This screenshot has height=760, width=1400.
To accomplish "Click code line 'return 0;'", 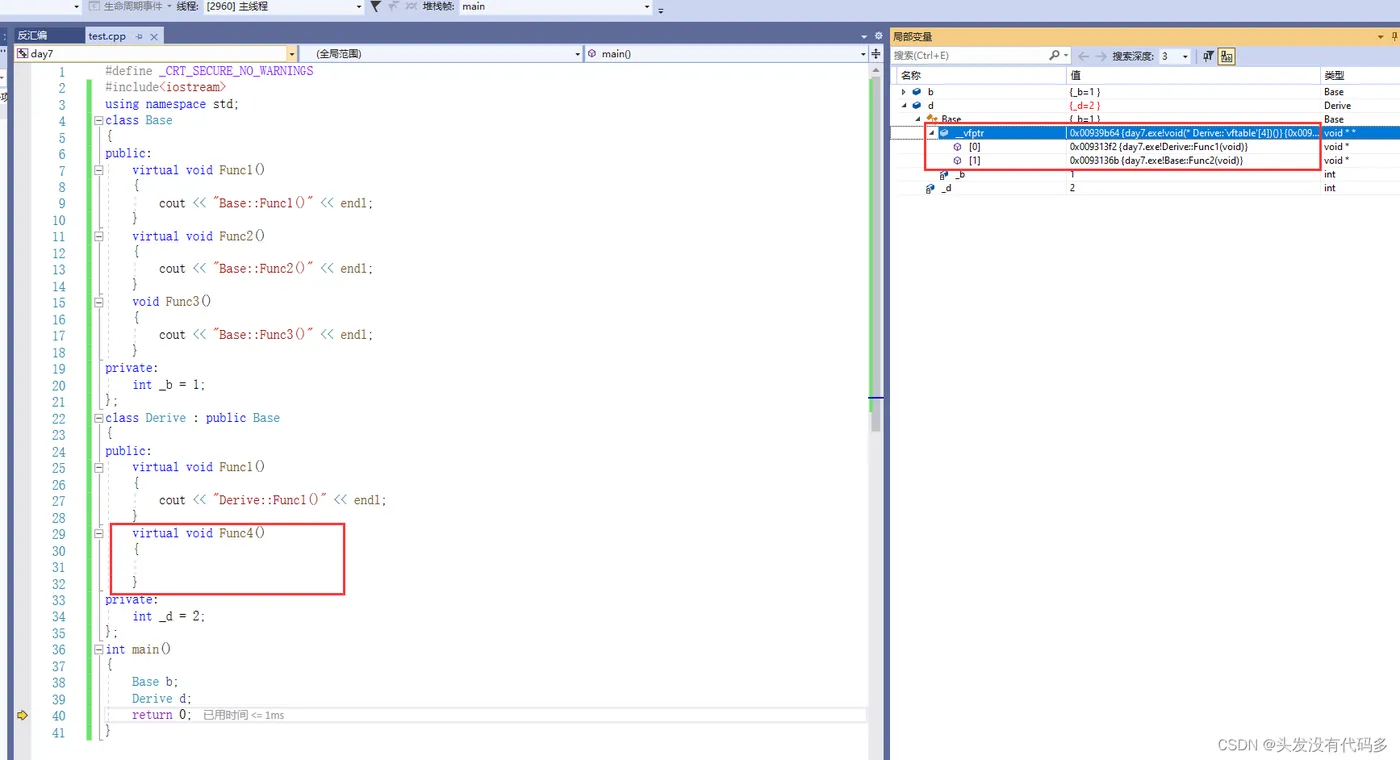I will tap(161, 715).
